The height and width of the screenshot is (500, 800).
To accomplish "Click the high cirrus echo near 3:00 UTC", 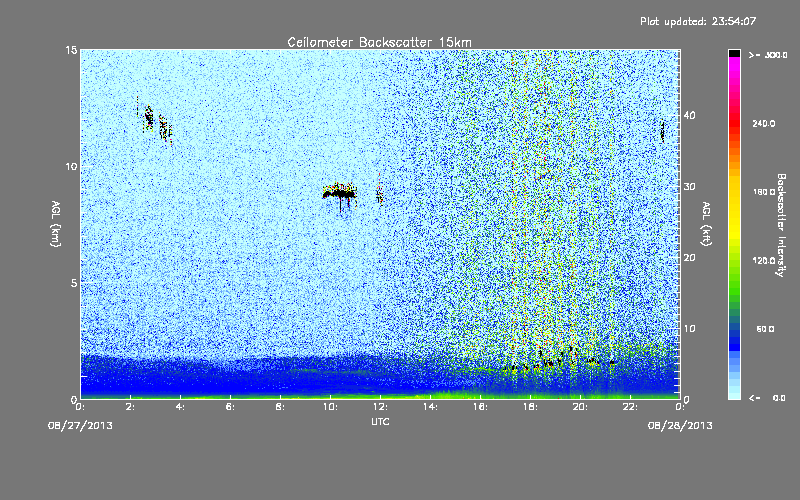I will click(155, 121).
